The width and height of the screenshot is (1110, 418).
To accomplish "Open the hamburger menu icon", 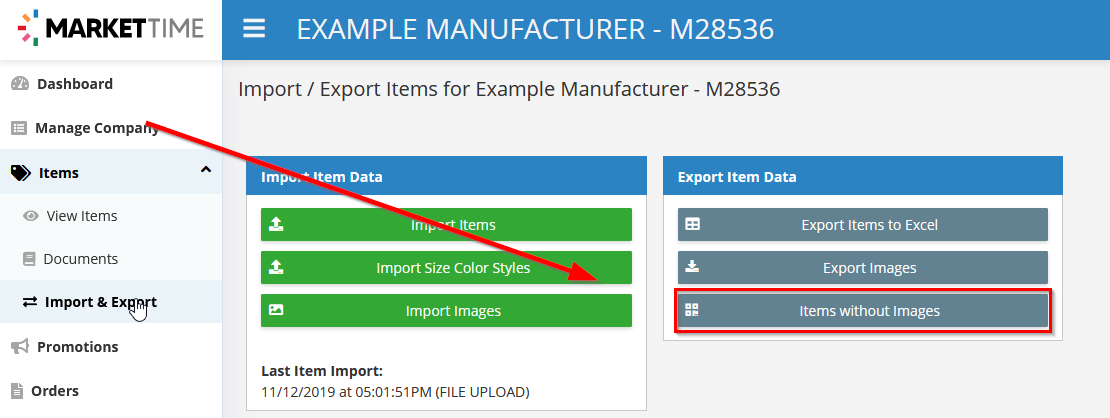I will point(253,29).
